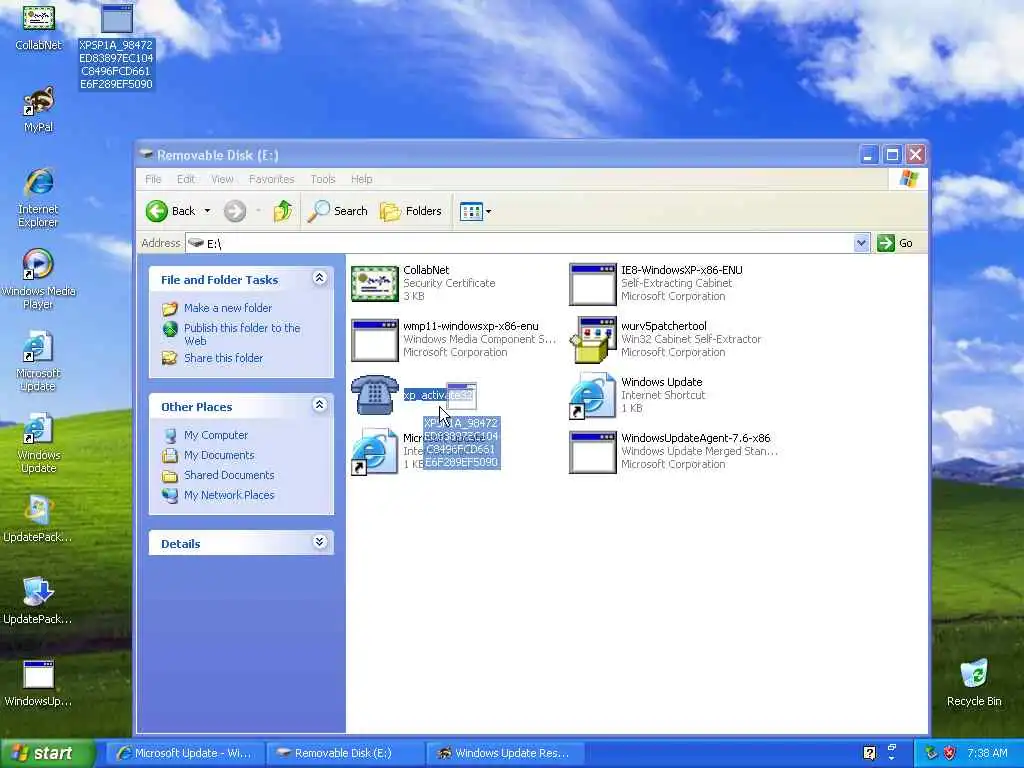1024x768 pixels.
Task: Open the Tools menu
Action: (x=323, y=179)
